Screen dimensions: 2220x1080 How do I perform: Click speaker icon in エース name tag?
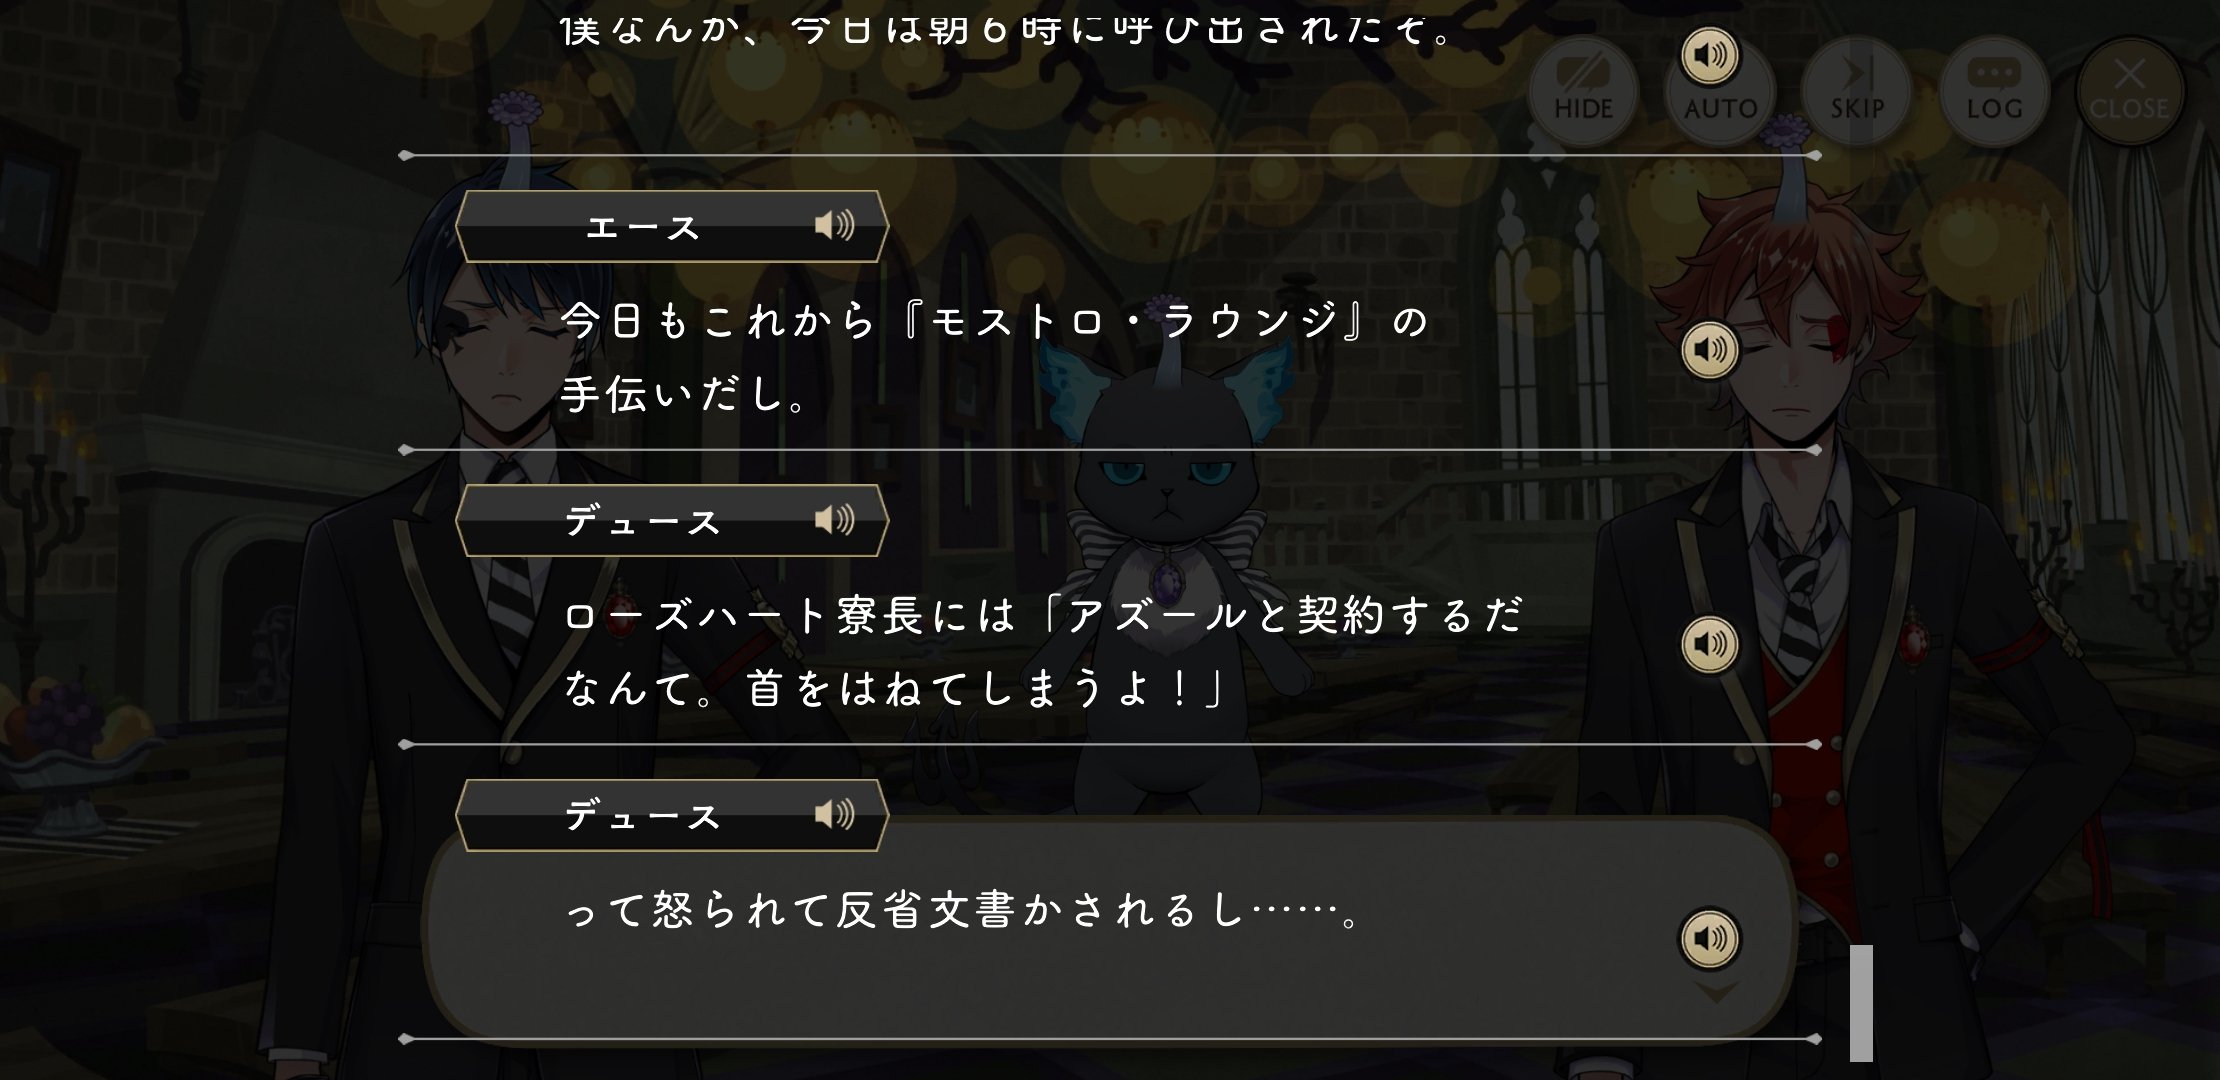pos(834,226)
